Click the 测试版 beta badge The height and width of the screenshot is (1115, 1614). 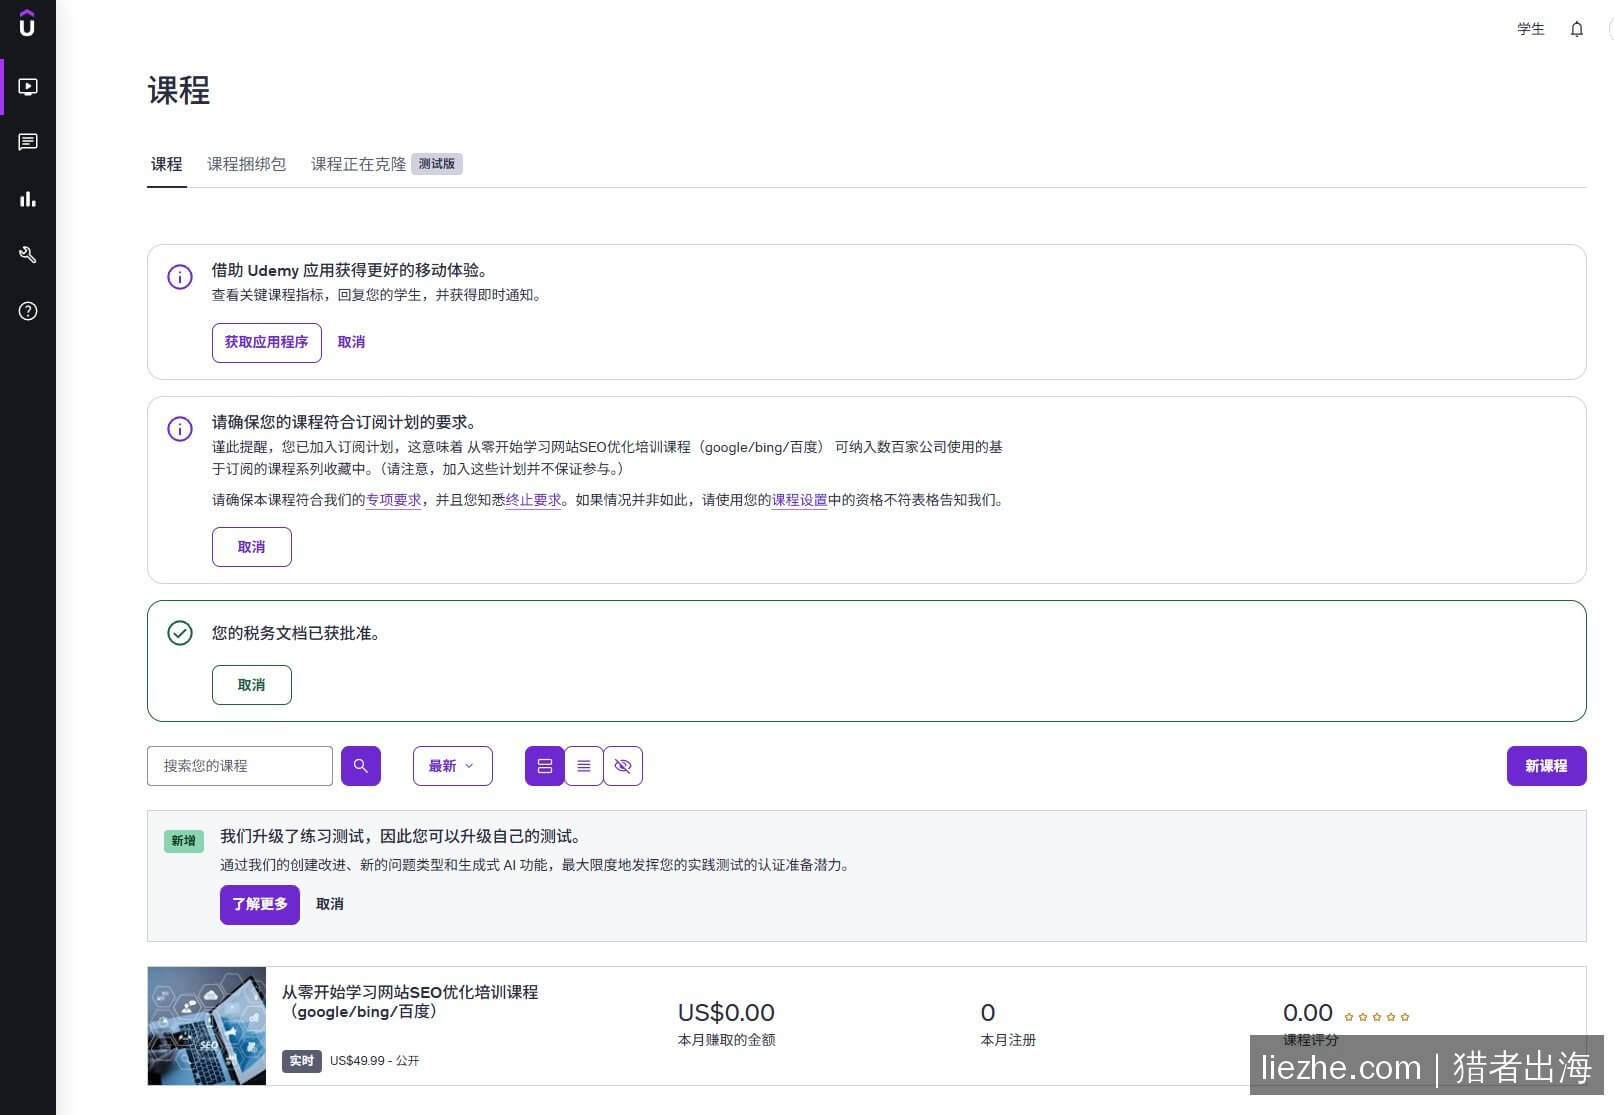coord(437,164)
